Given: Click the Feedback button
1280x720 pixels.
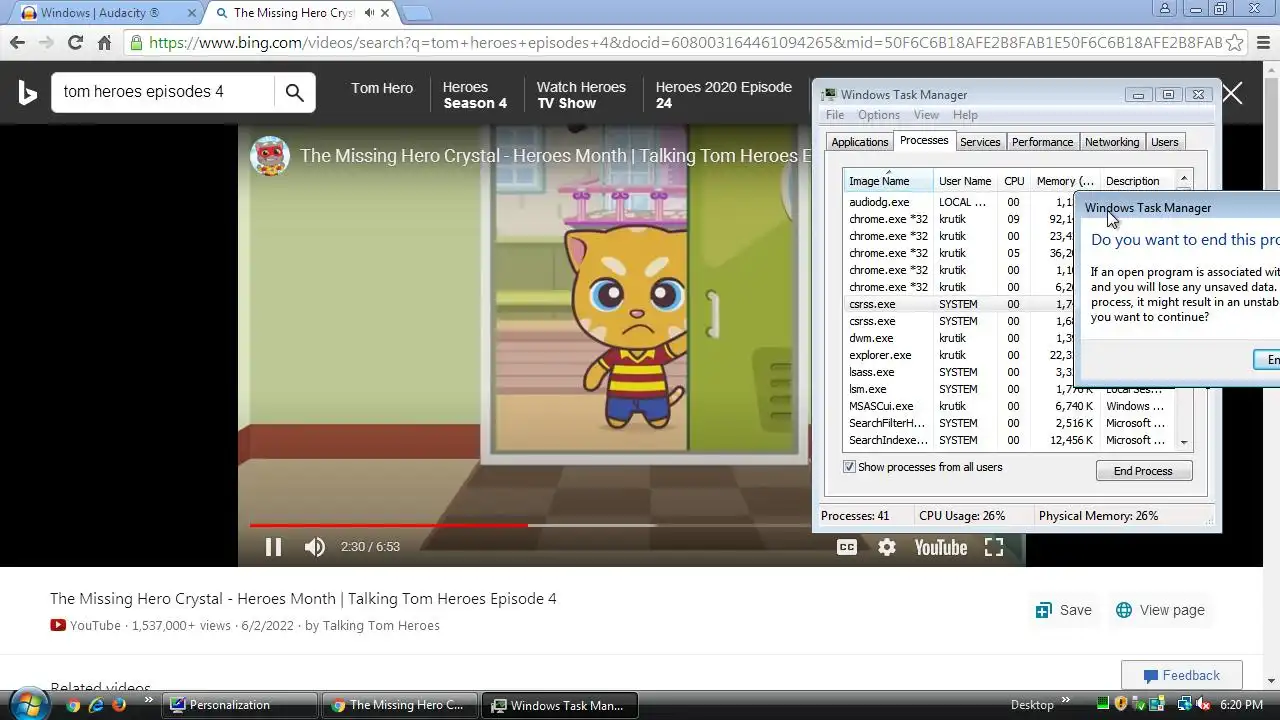Looking at the screenshot, I should coord(1181,675).
